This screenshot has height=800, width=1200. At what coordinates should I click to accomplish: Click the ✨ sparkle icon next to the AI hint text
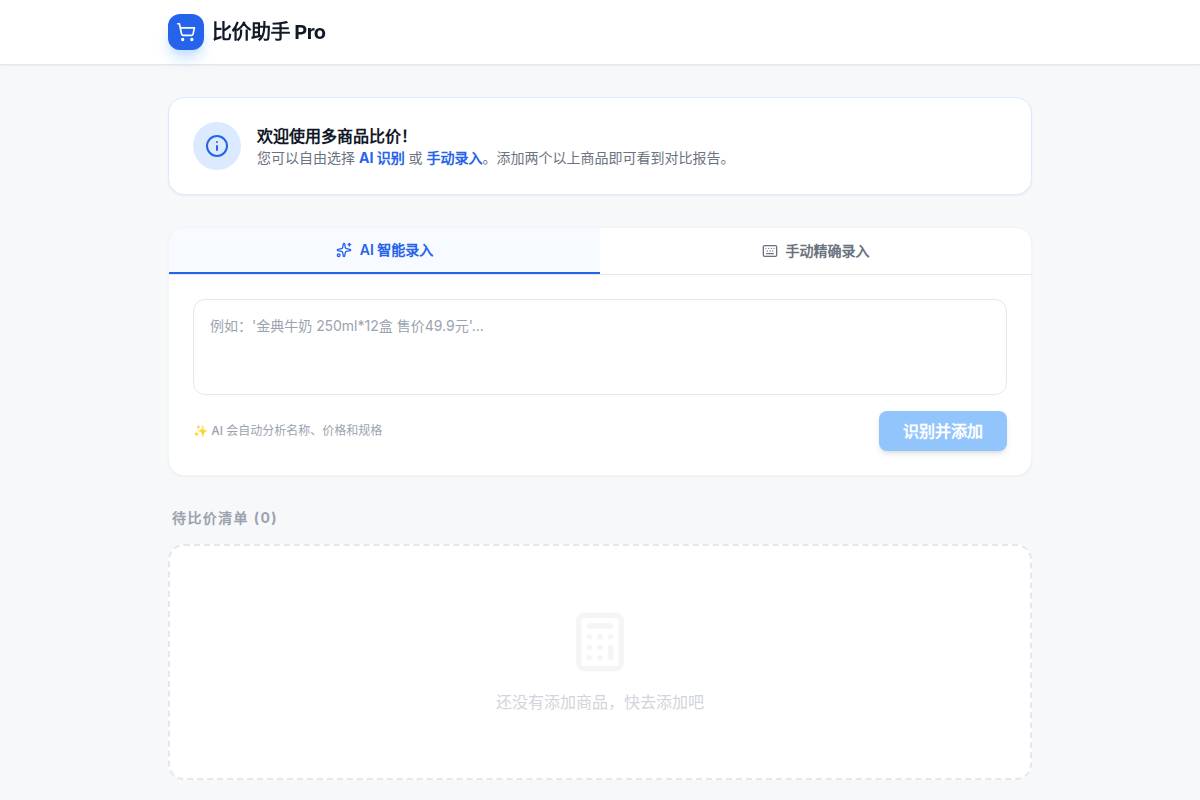(x=201, y=430)
